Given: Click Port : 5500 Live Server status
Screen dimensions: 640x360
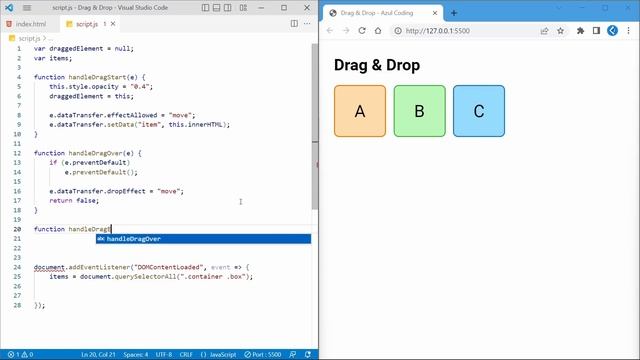Looking at the screenshot, I should pos(263,355).
